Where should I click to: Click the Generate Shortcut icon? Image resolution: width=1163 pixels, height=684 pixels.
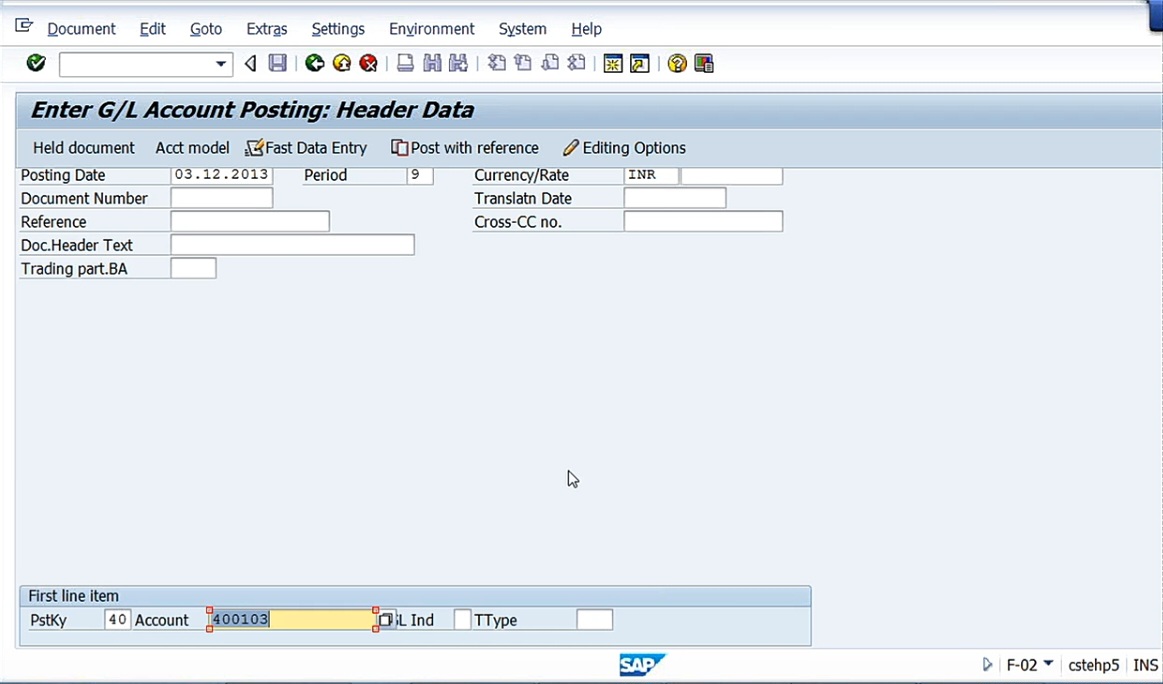click(639, 63)
